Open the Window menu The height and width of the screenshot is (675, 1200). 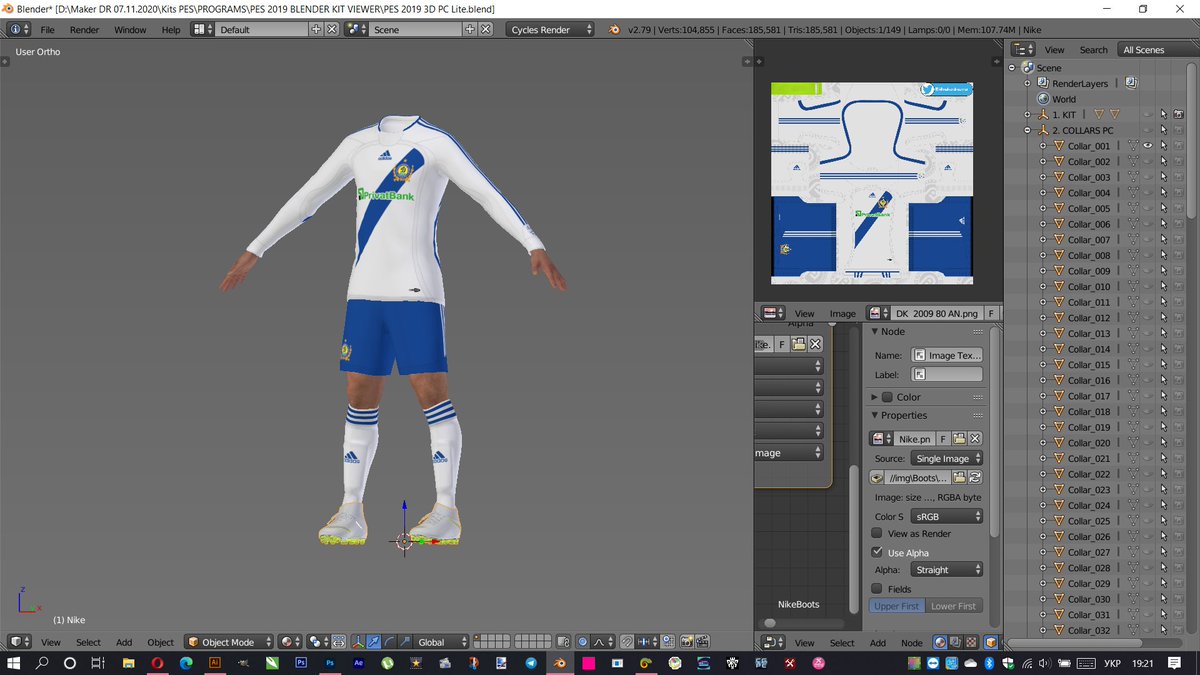click(130, 30)
